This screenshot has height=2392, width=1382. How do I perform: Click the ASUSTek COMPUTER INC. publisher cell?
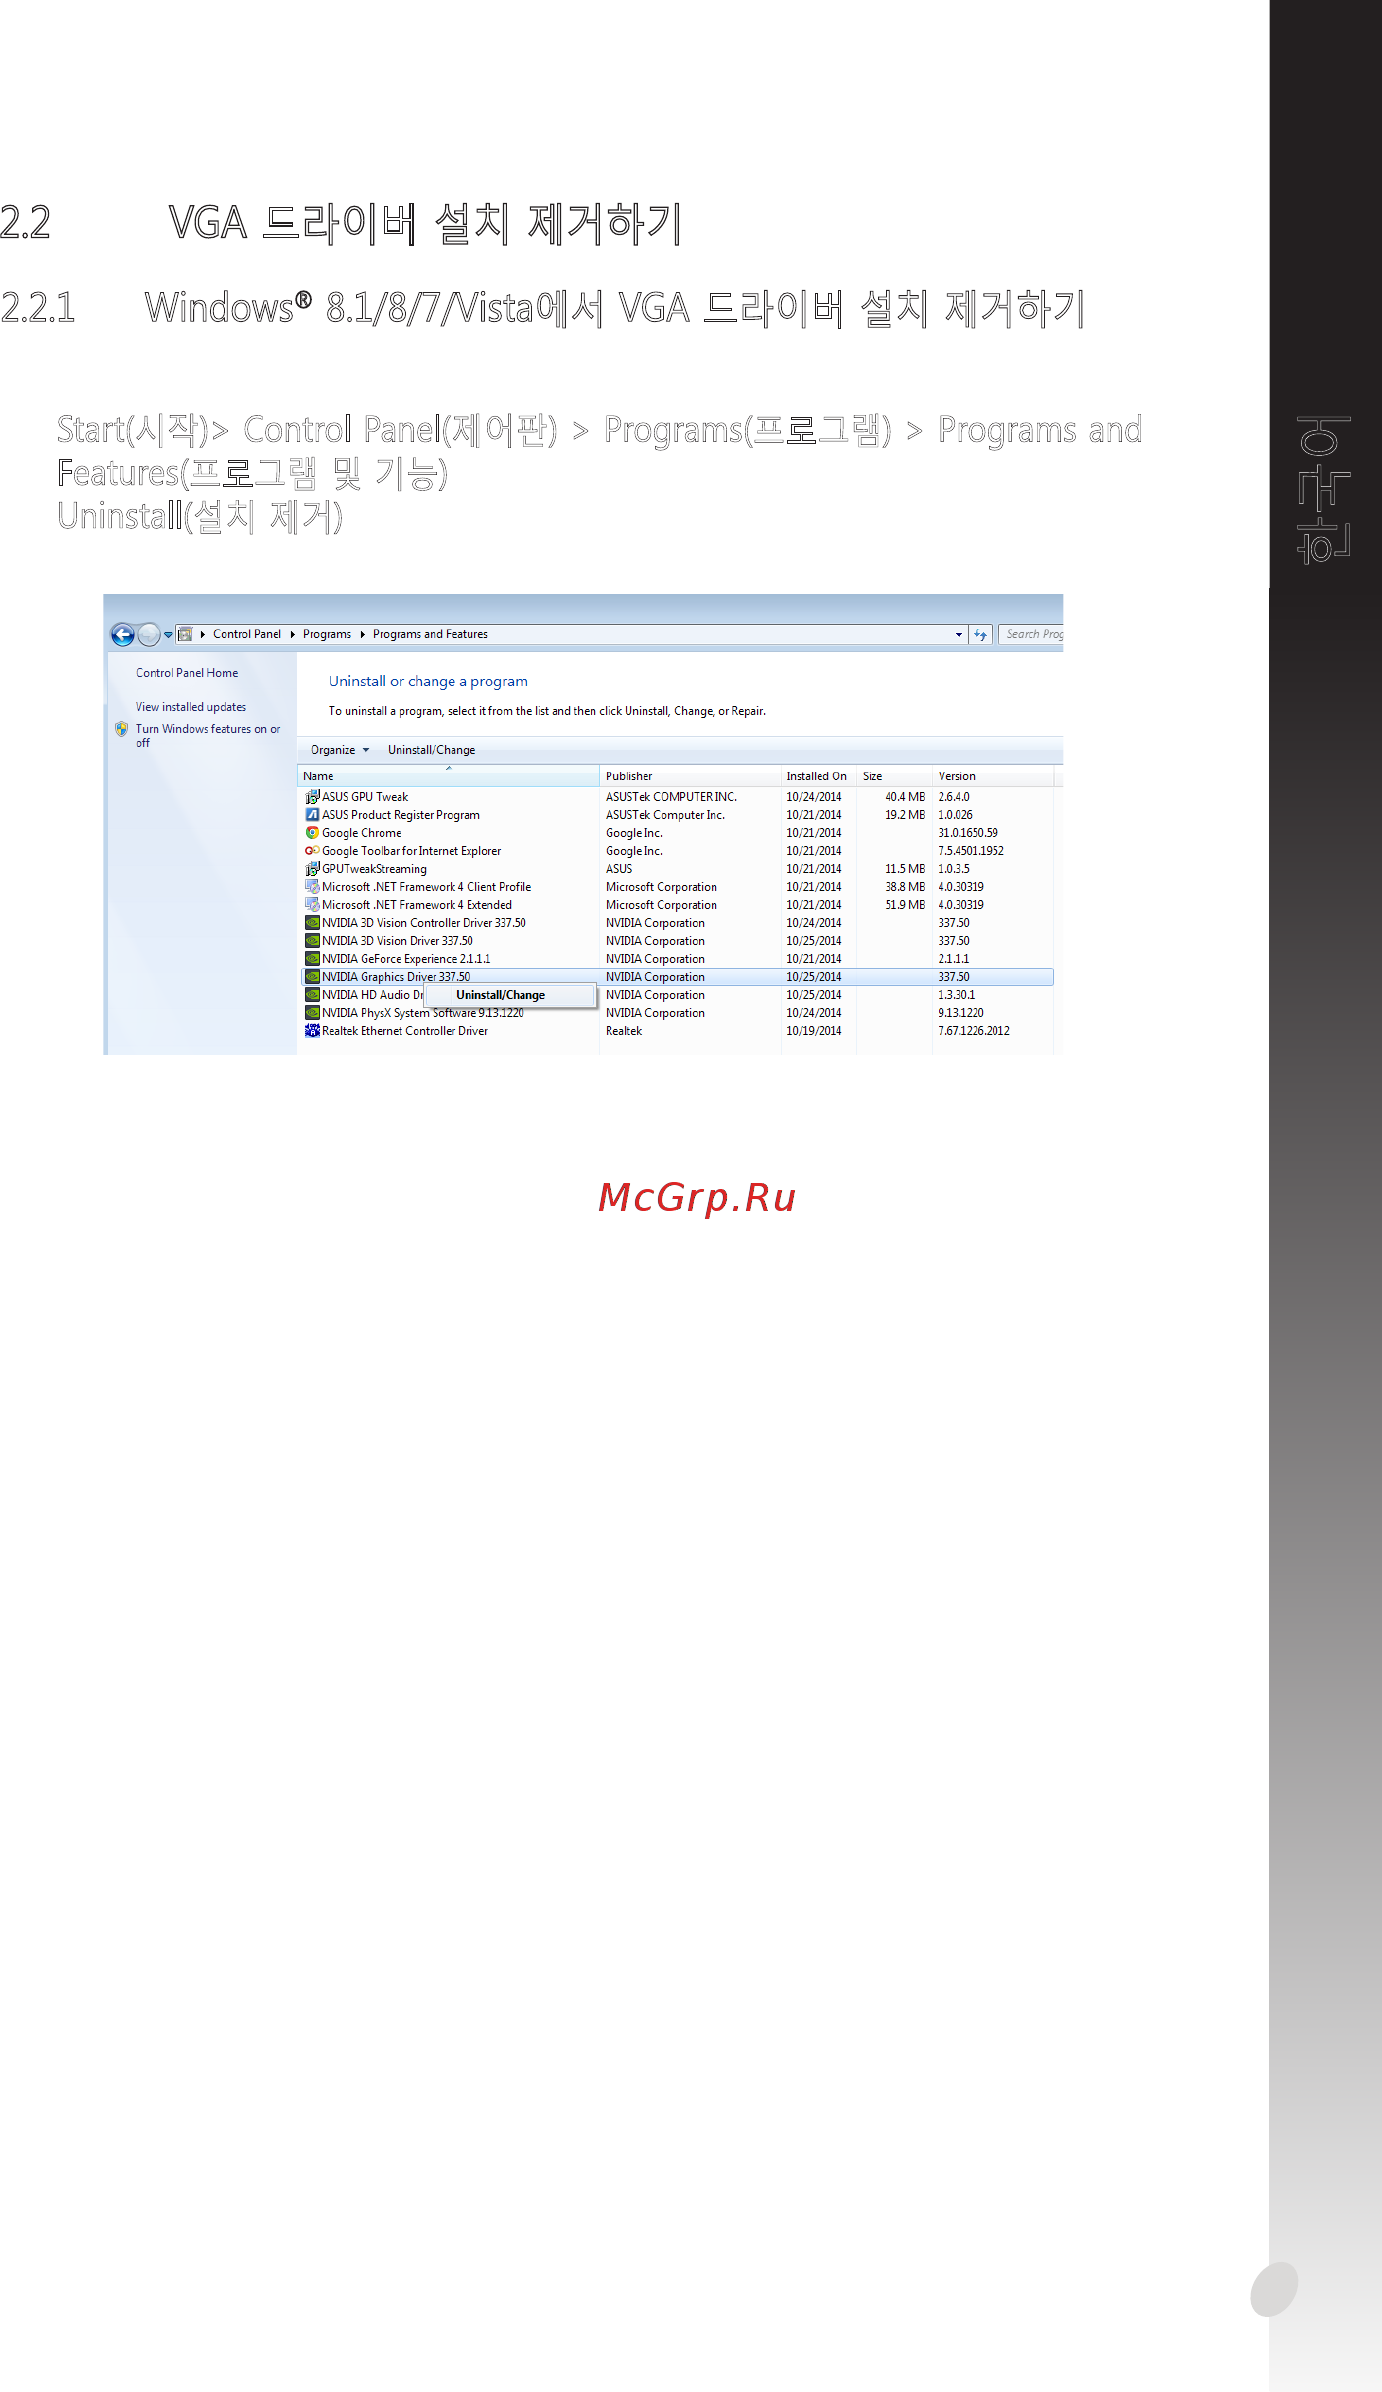671,797
